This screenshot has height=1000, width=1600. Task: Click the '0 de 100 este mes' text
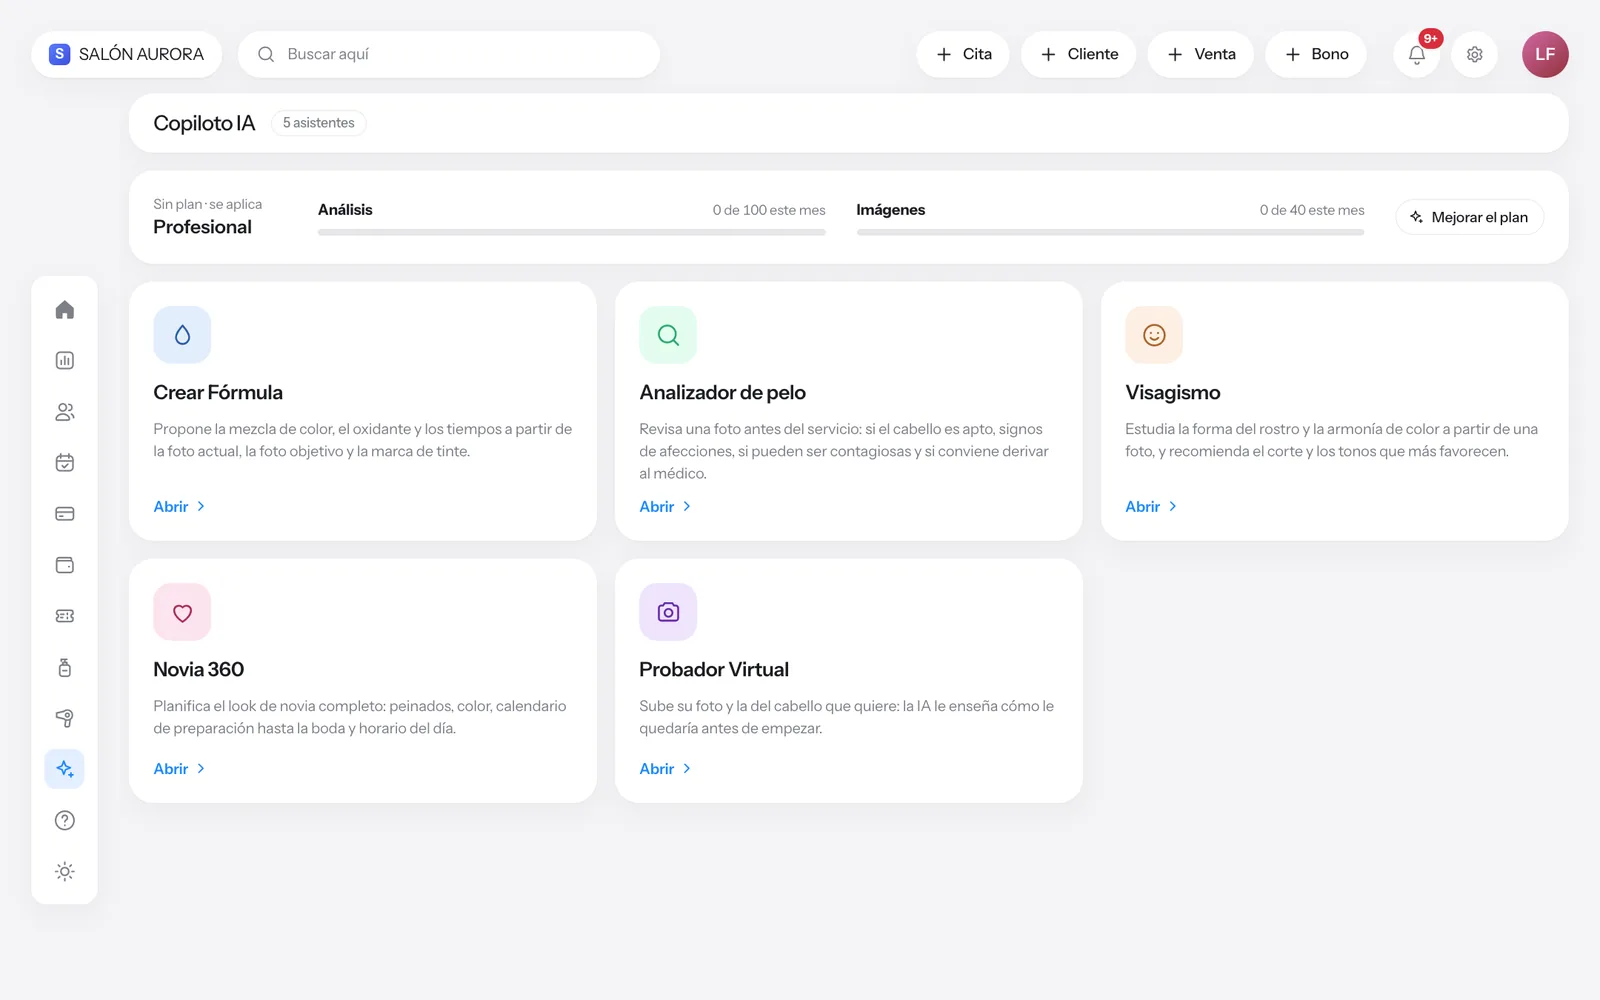pyautogui.click(x=769, y=210)
